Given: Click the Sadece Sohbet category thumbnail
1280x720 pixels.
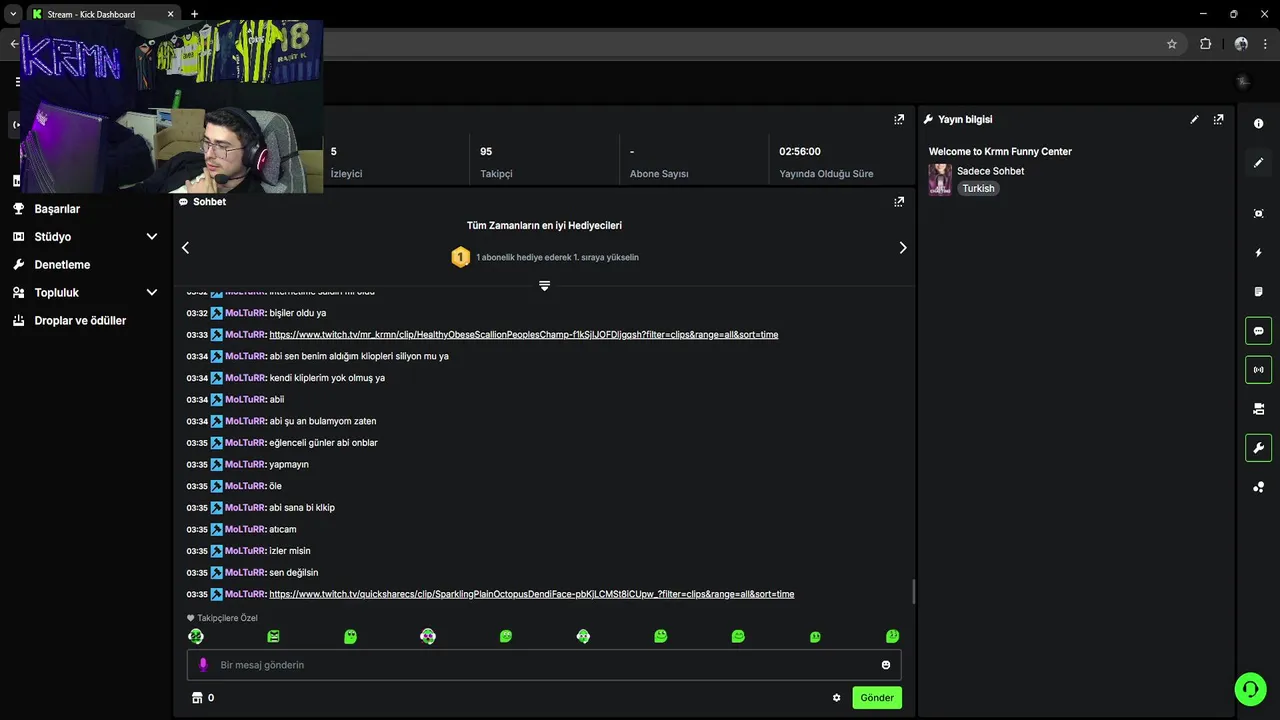Looking at the screenshot, I should (x=940, y=180).
